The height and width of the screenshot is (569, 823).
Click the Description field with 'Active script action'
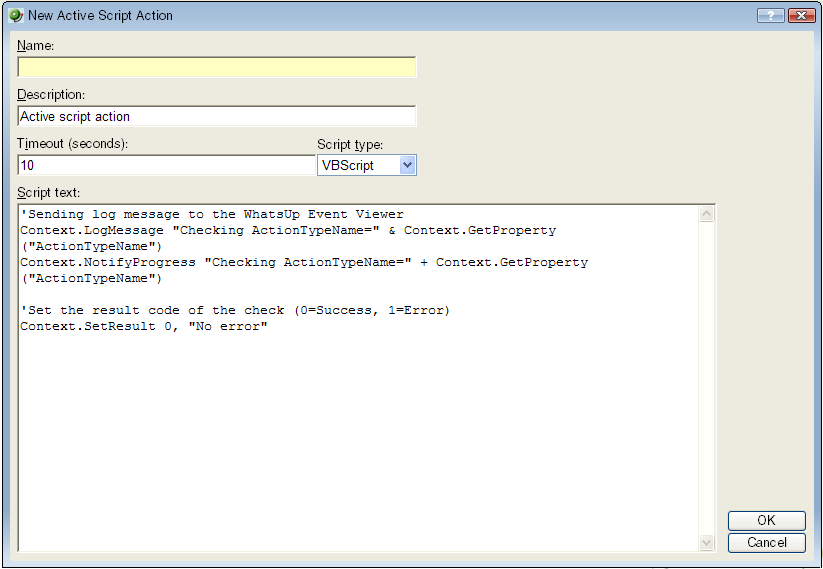click(x=216, y=117)
